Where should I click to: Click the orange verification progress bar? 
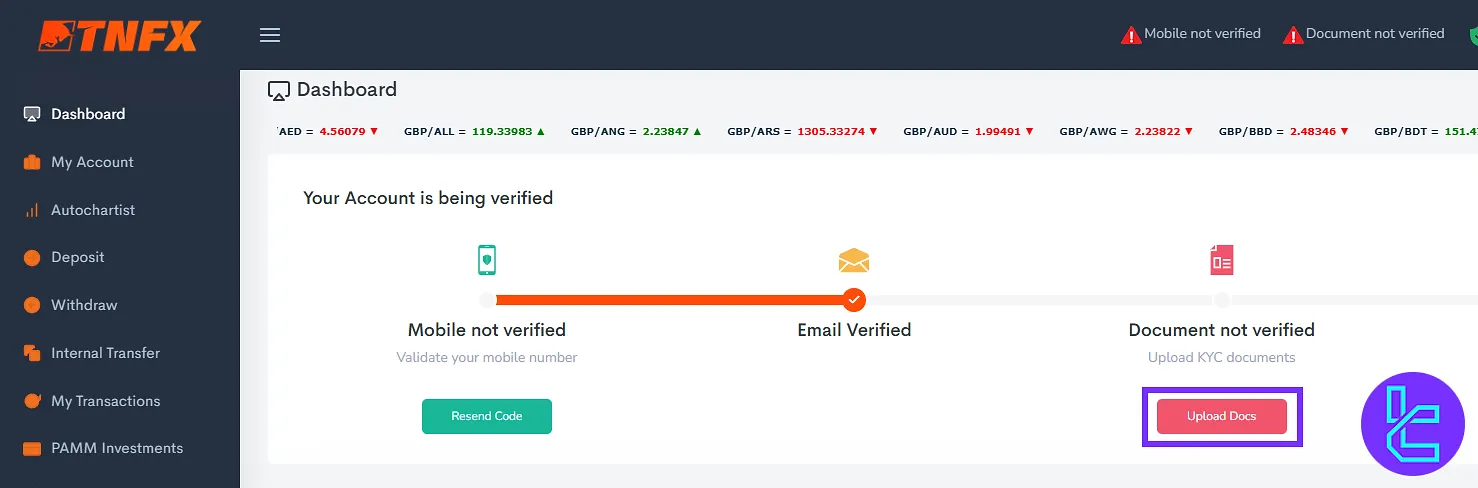pyautogui.click(x=669, y=299)
